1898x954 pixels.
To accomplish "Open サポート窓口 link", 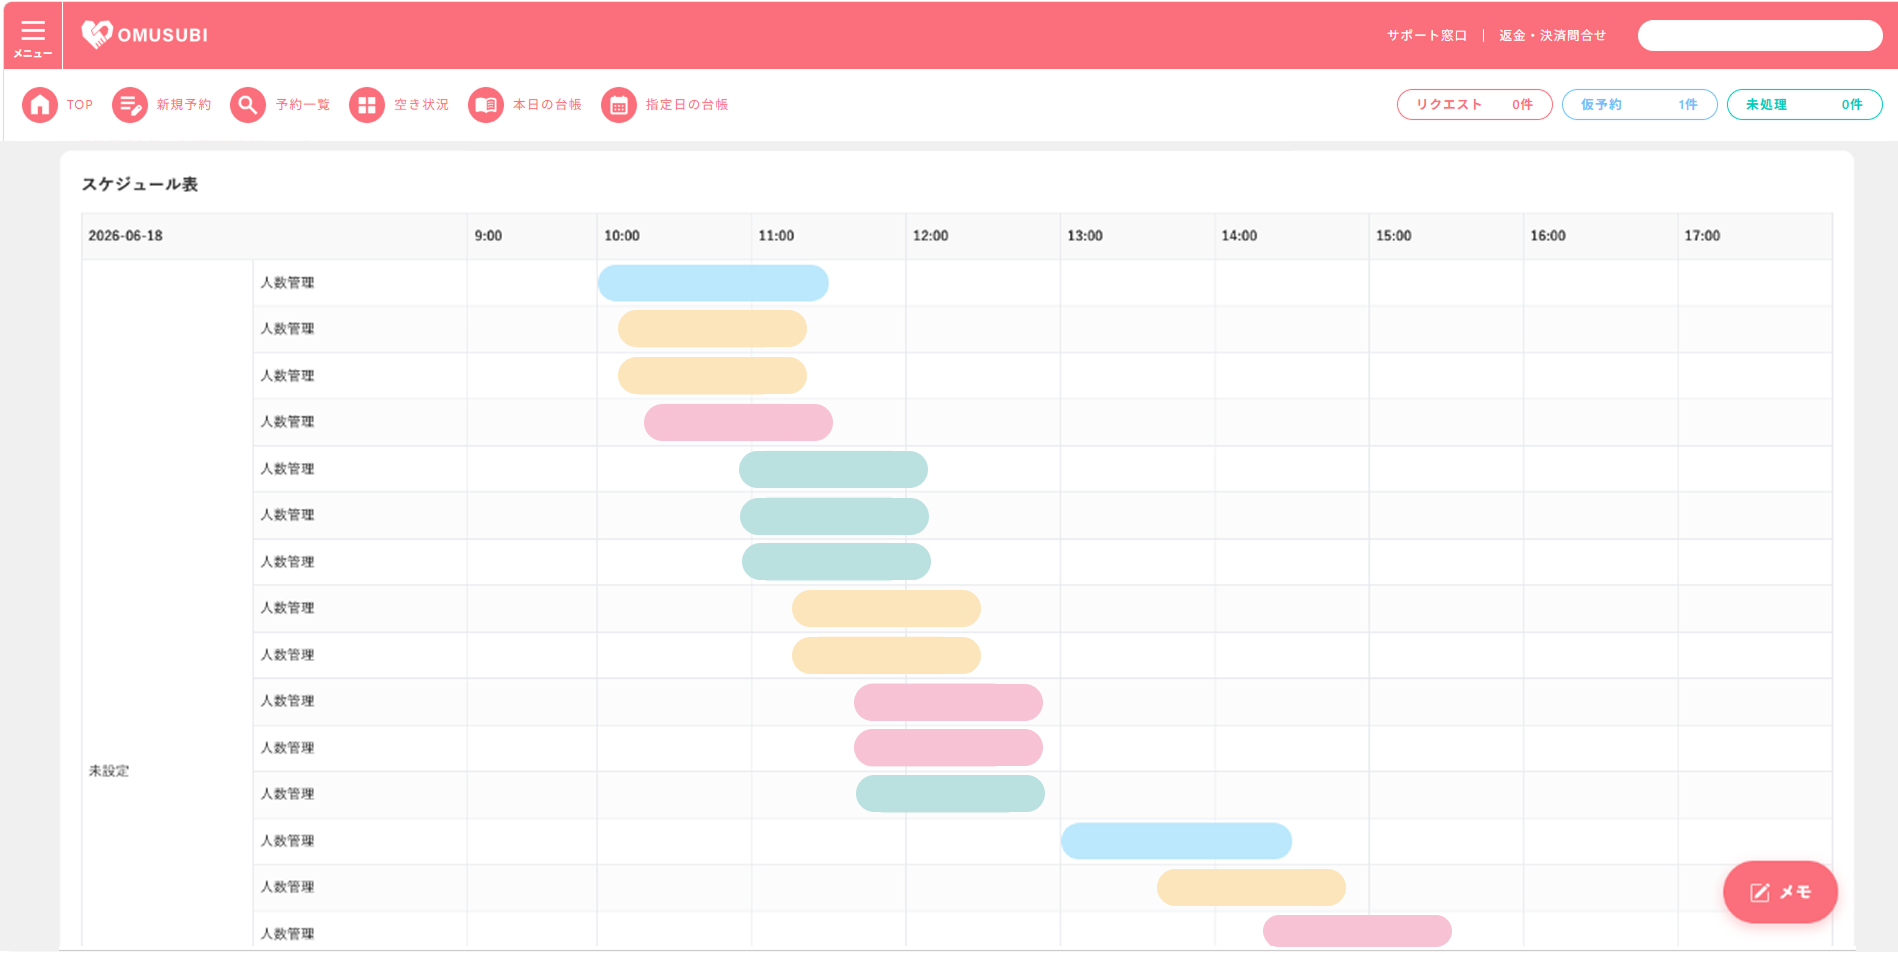I will pos(1426,35).
